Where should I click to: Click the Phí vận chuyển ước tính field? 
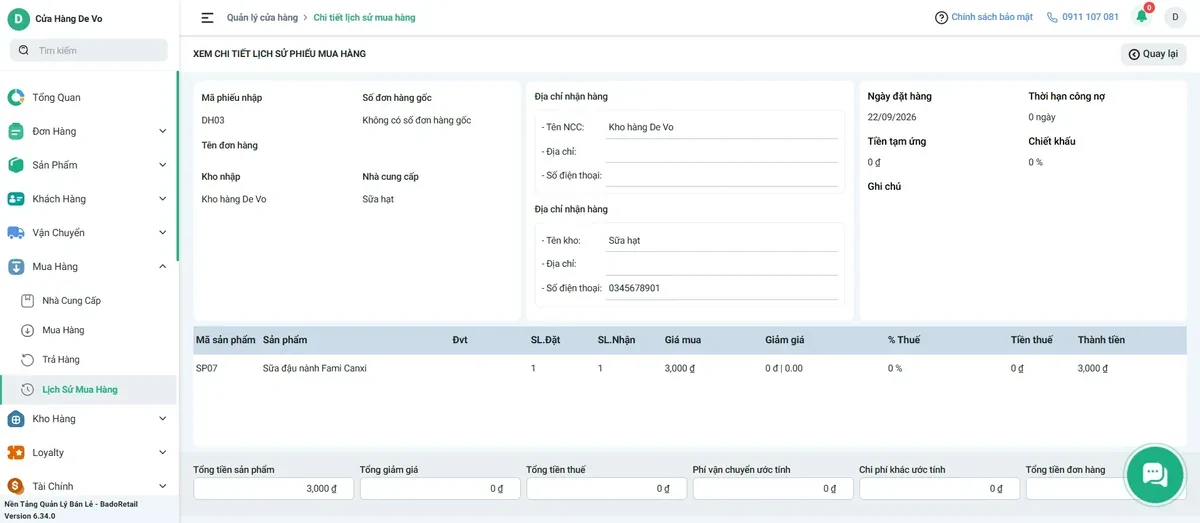pyautogui.click(x=772, y=489)
